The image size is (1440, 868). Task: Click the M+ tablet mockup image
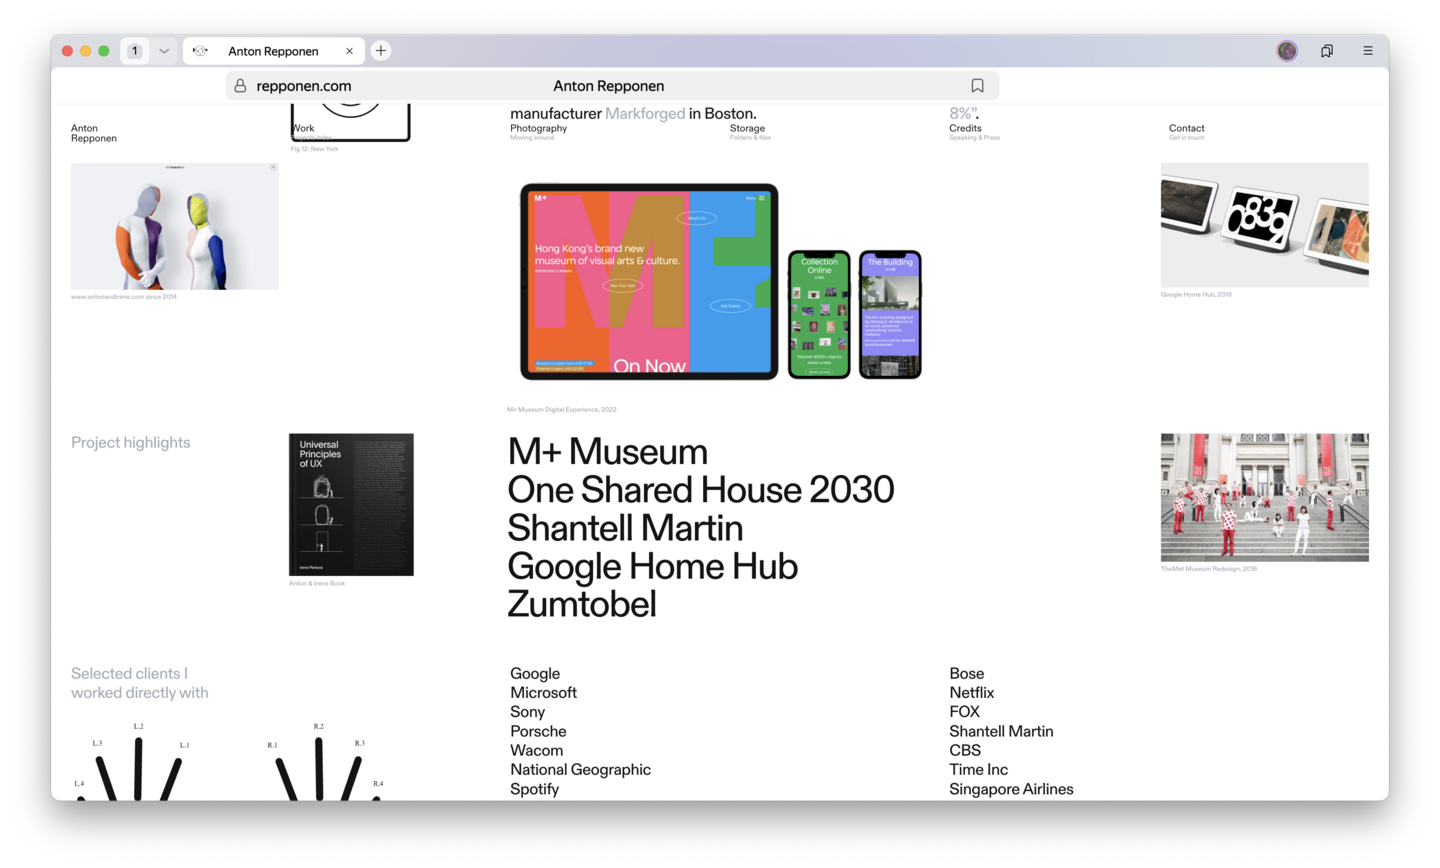pyautogui.click(x=649, y=281)
